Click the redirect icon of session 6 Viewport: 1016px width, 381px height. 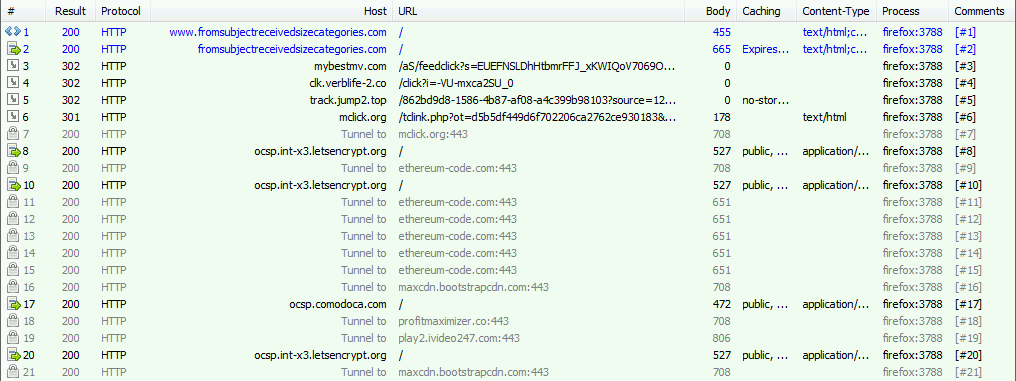[13, 117]
